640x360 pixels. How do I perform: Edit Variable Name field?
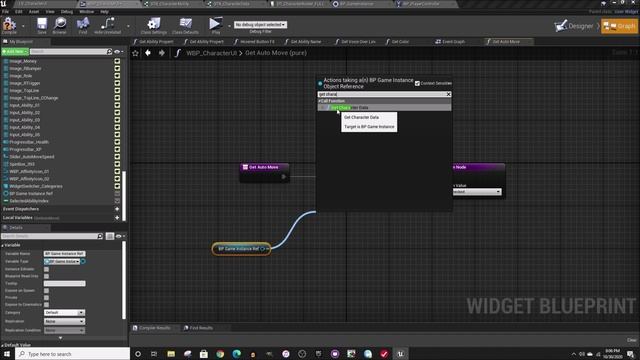[64, 254]
